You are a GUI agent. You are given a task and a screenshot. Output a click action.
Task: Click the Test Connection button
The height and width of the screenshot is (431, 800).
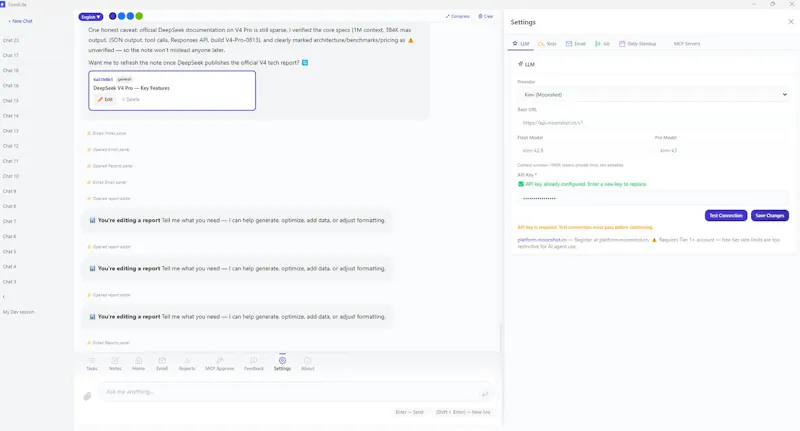(726, 215)
